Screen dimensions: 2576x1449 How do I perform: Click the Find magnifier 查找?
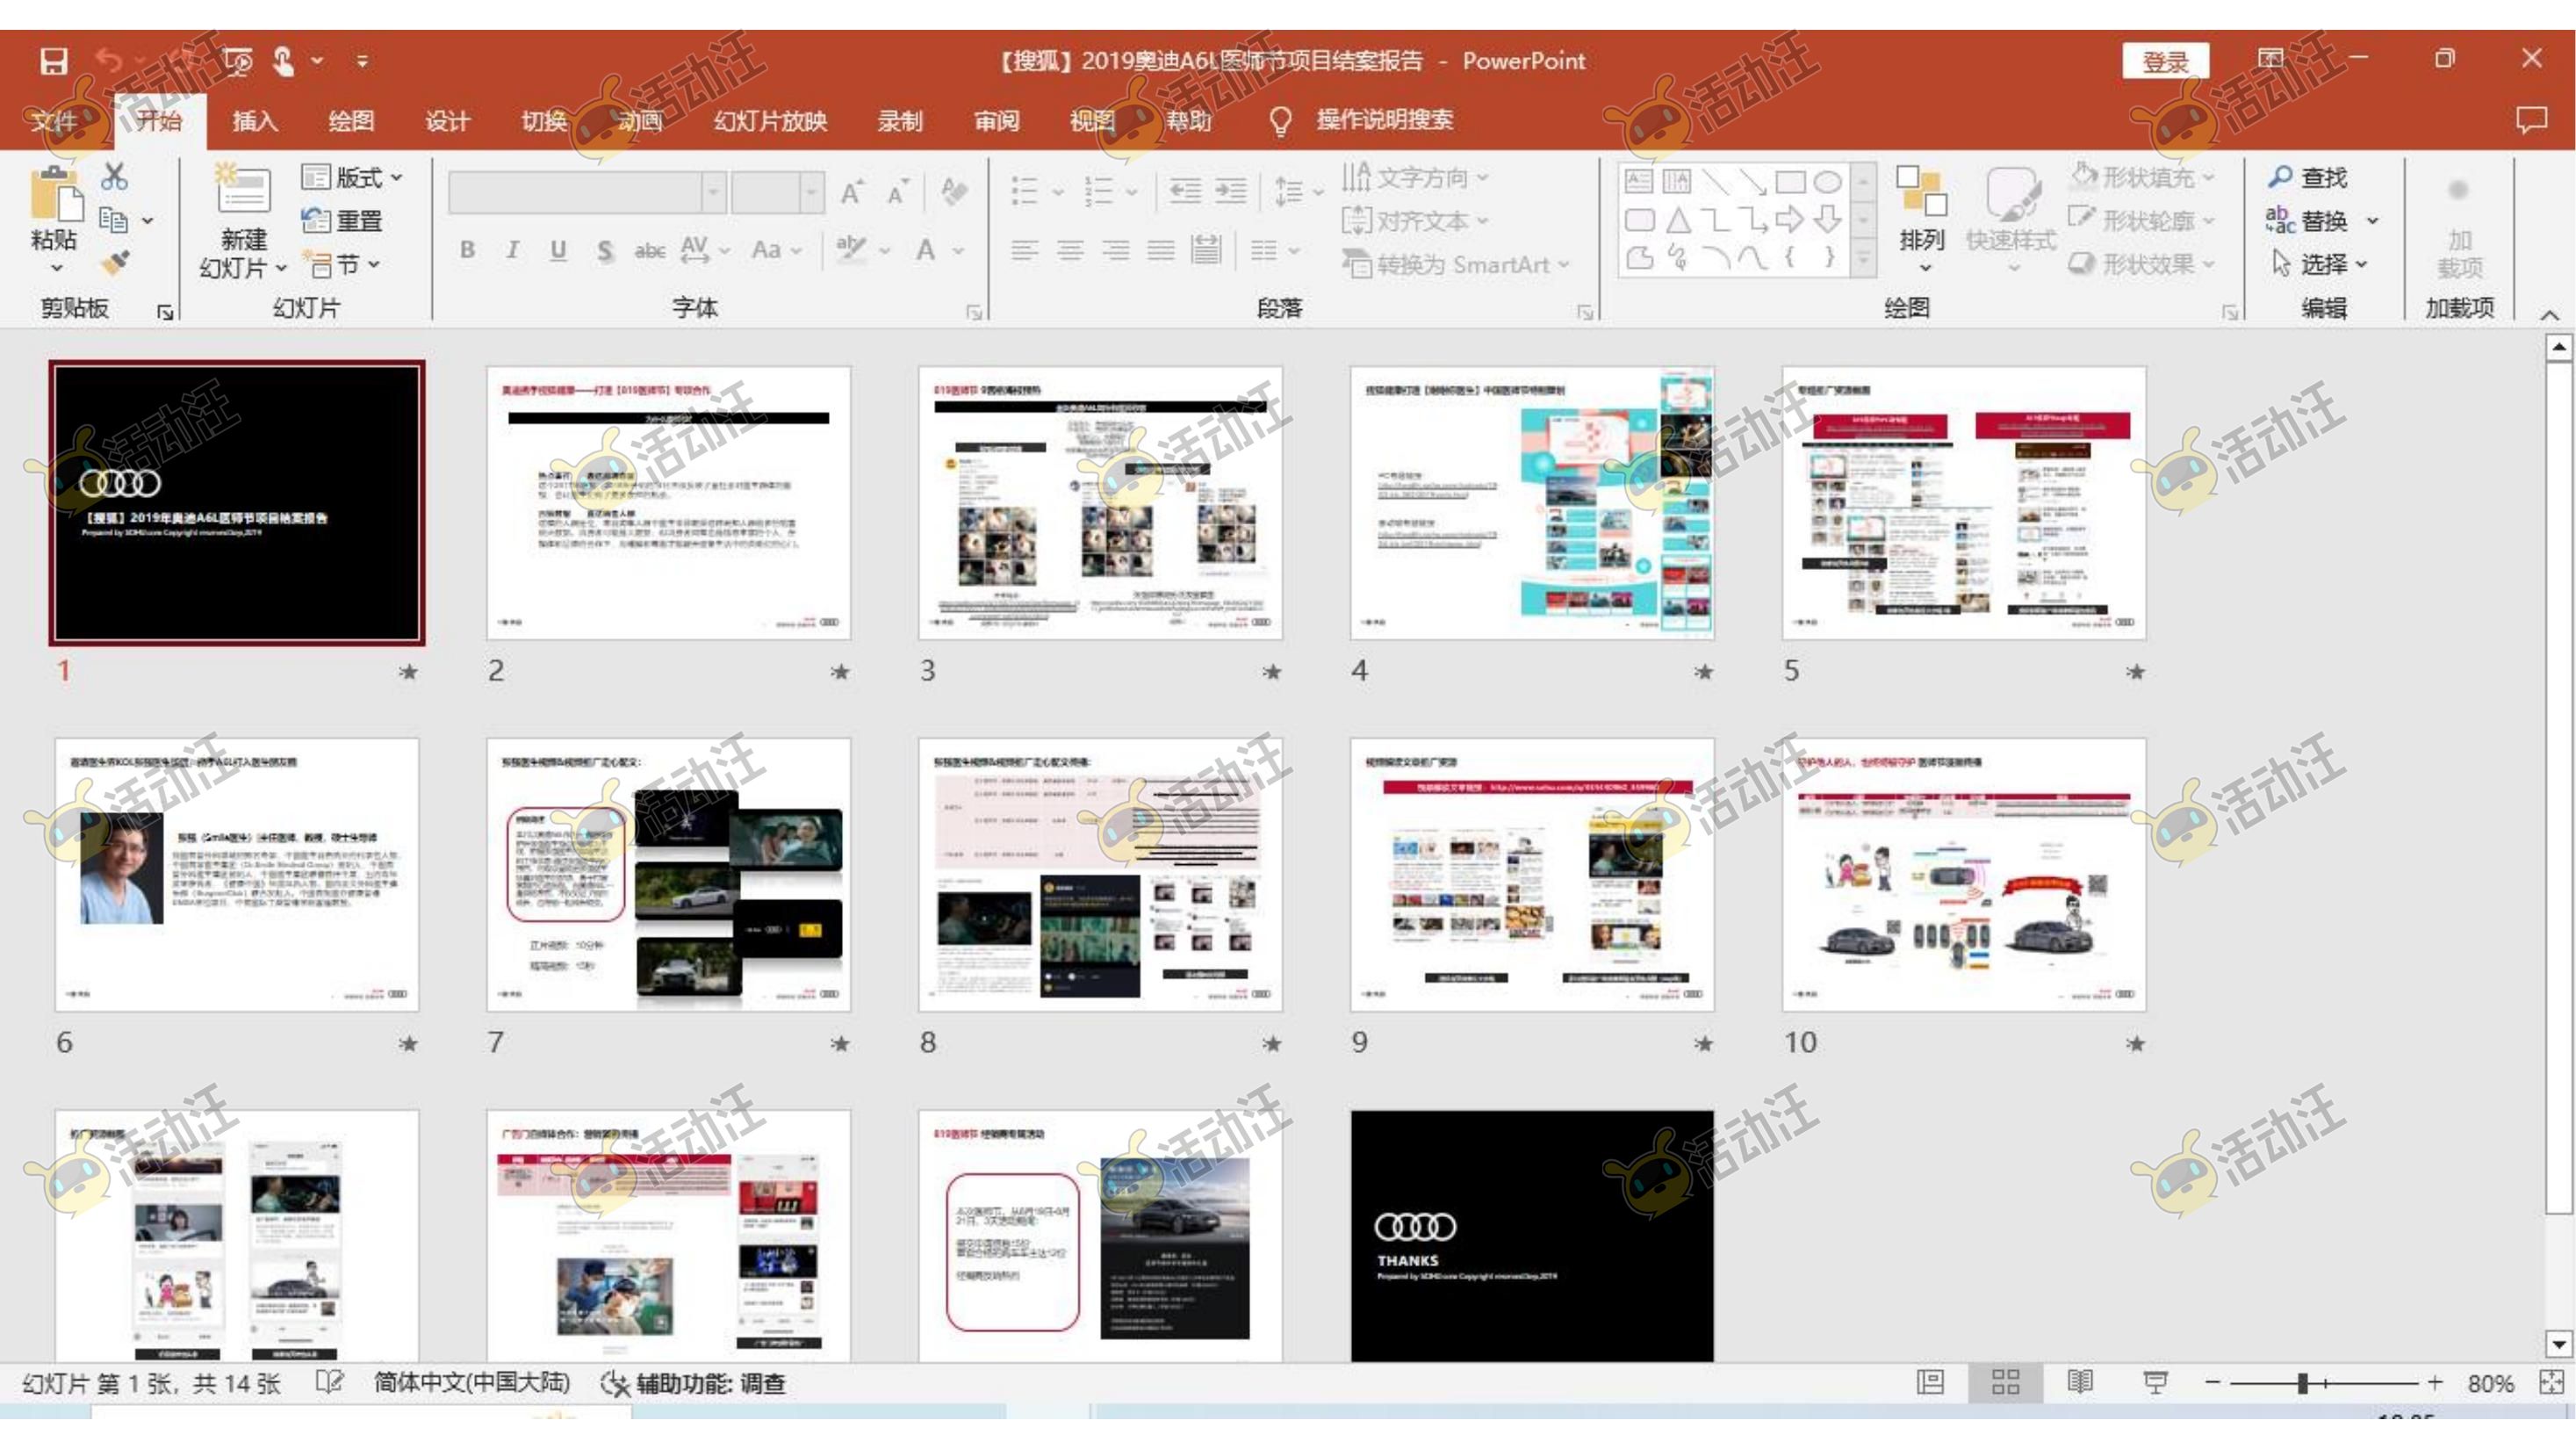[x=2308, y=177]
